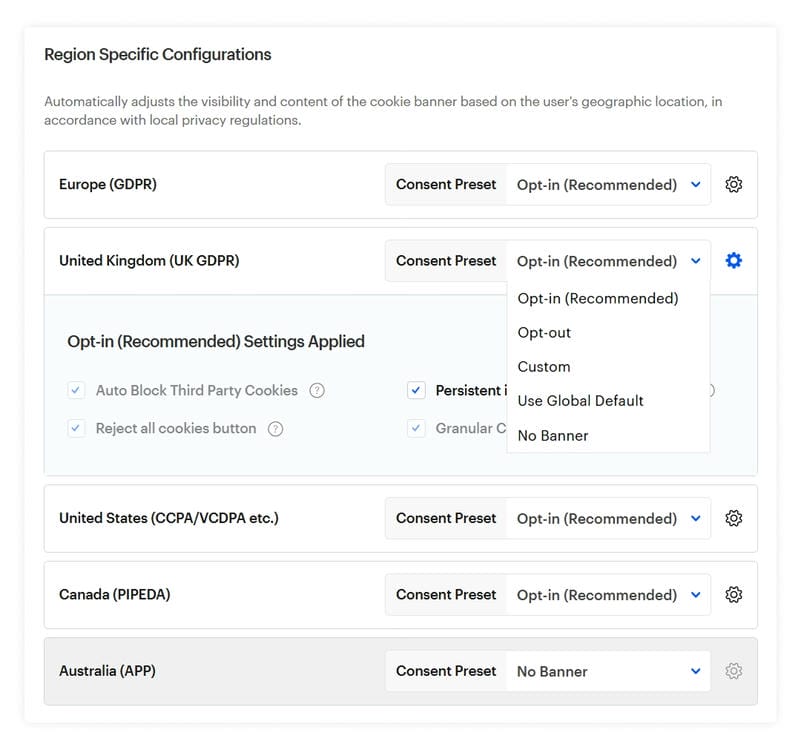Show help for Reject all cookies button
This screenshot has height=750, width=801.
coord(275,429)
